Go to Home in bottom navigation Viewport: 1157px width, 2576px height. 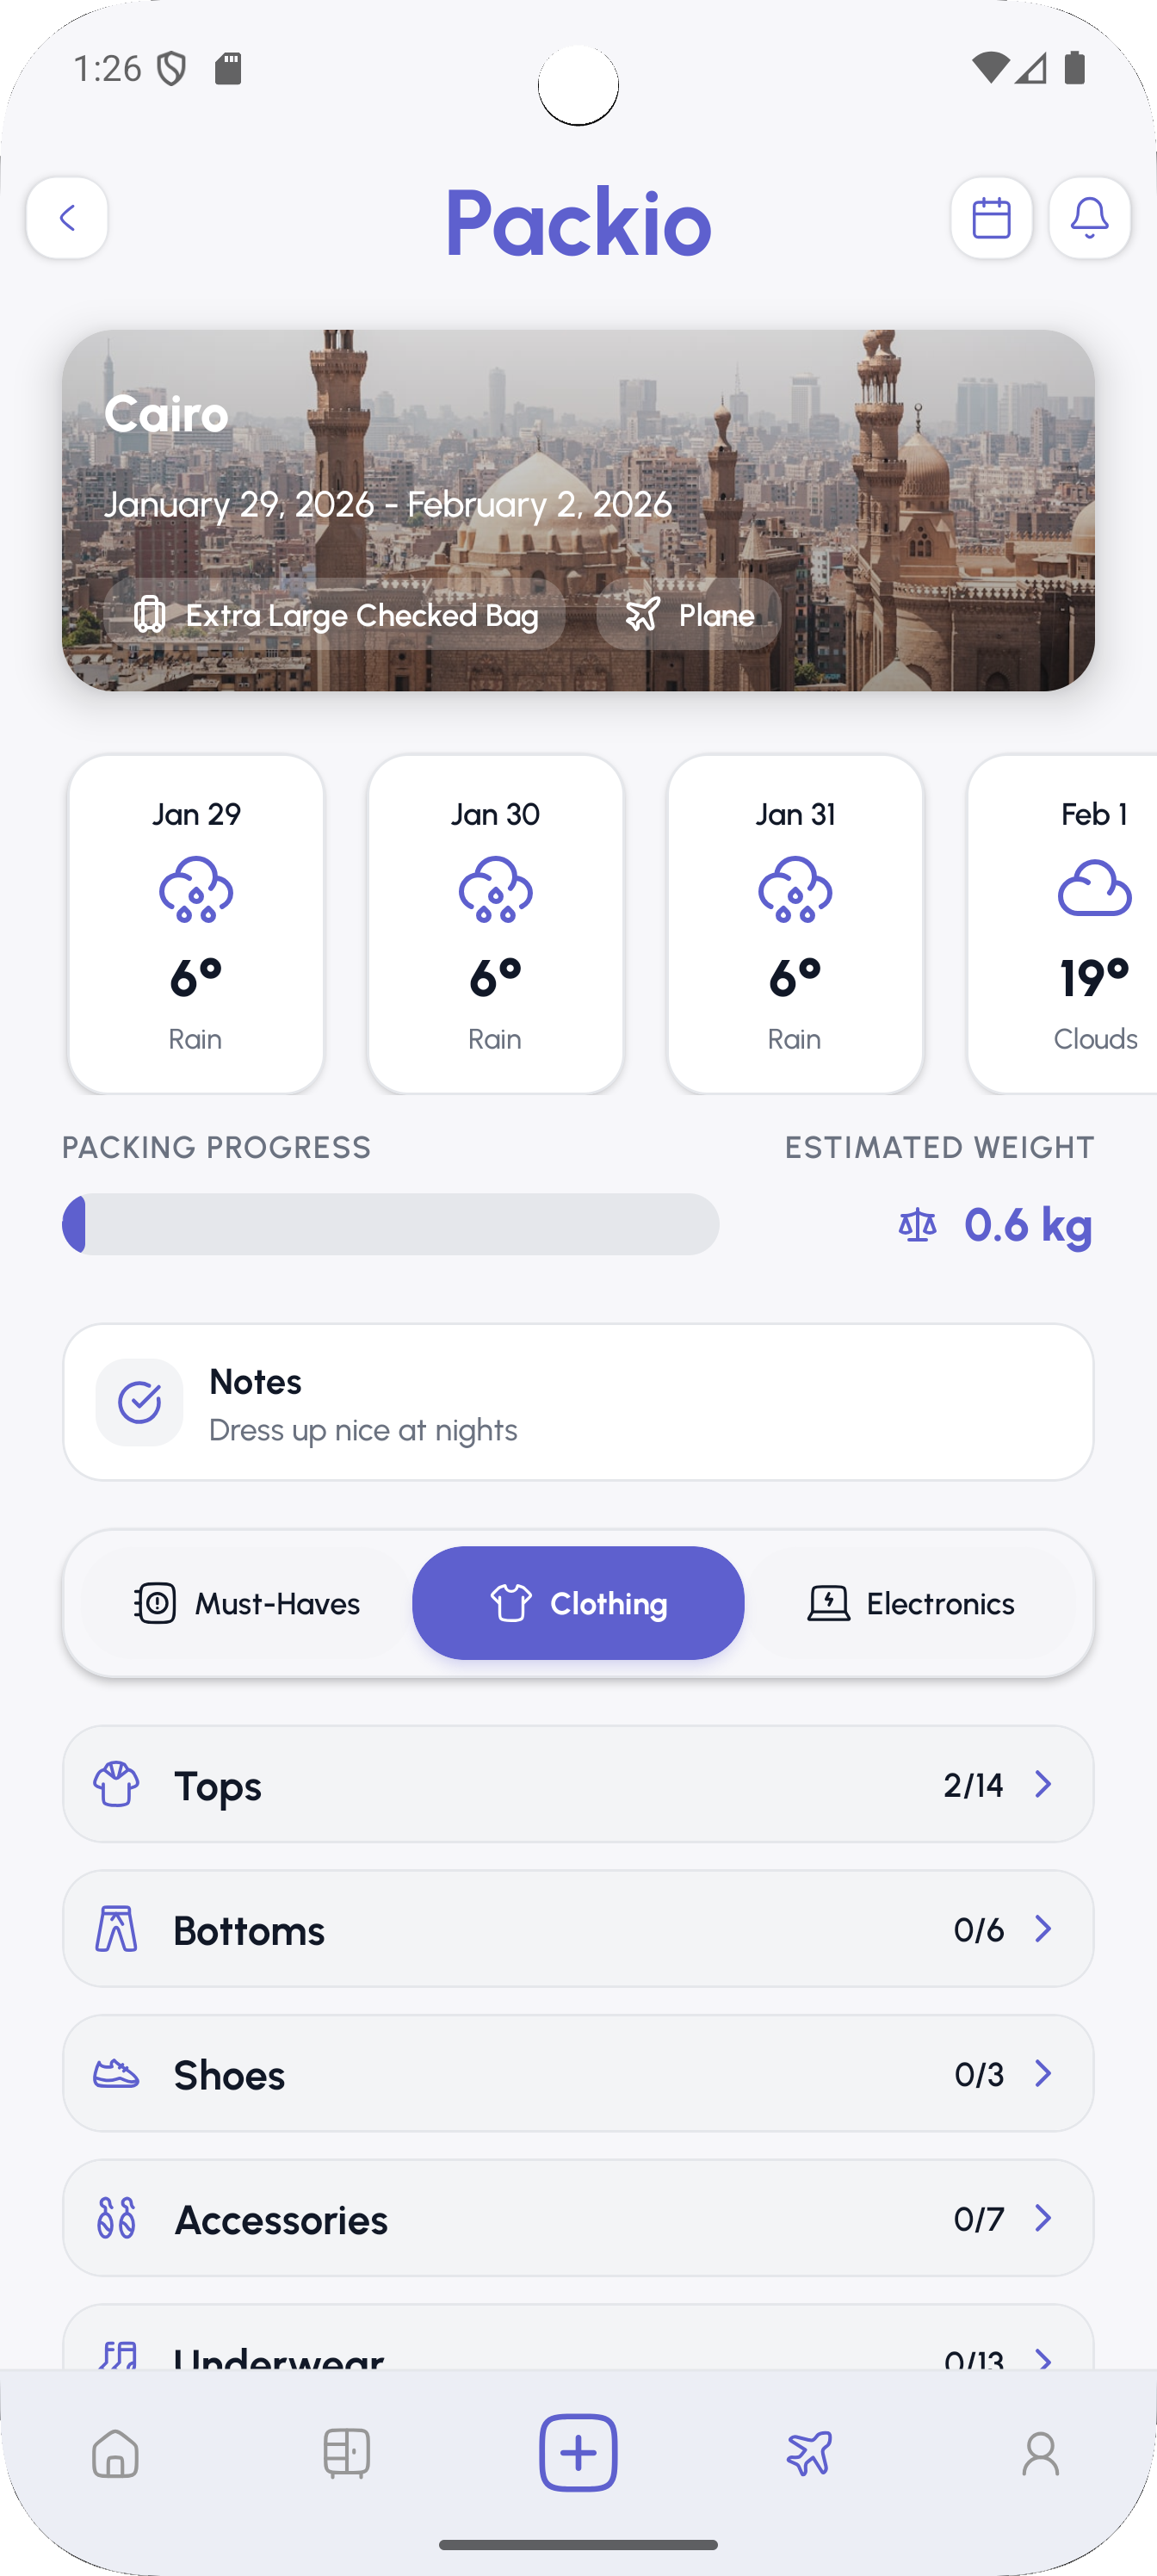[x=115, y=2454]
